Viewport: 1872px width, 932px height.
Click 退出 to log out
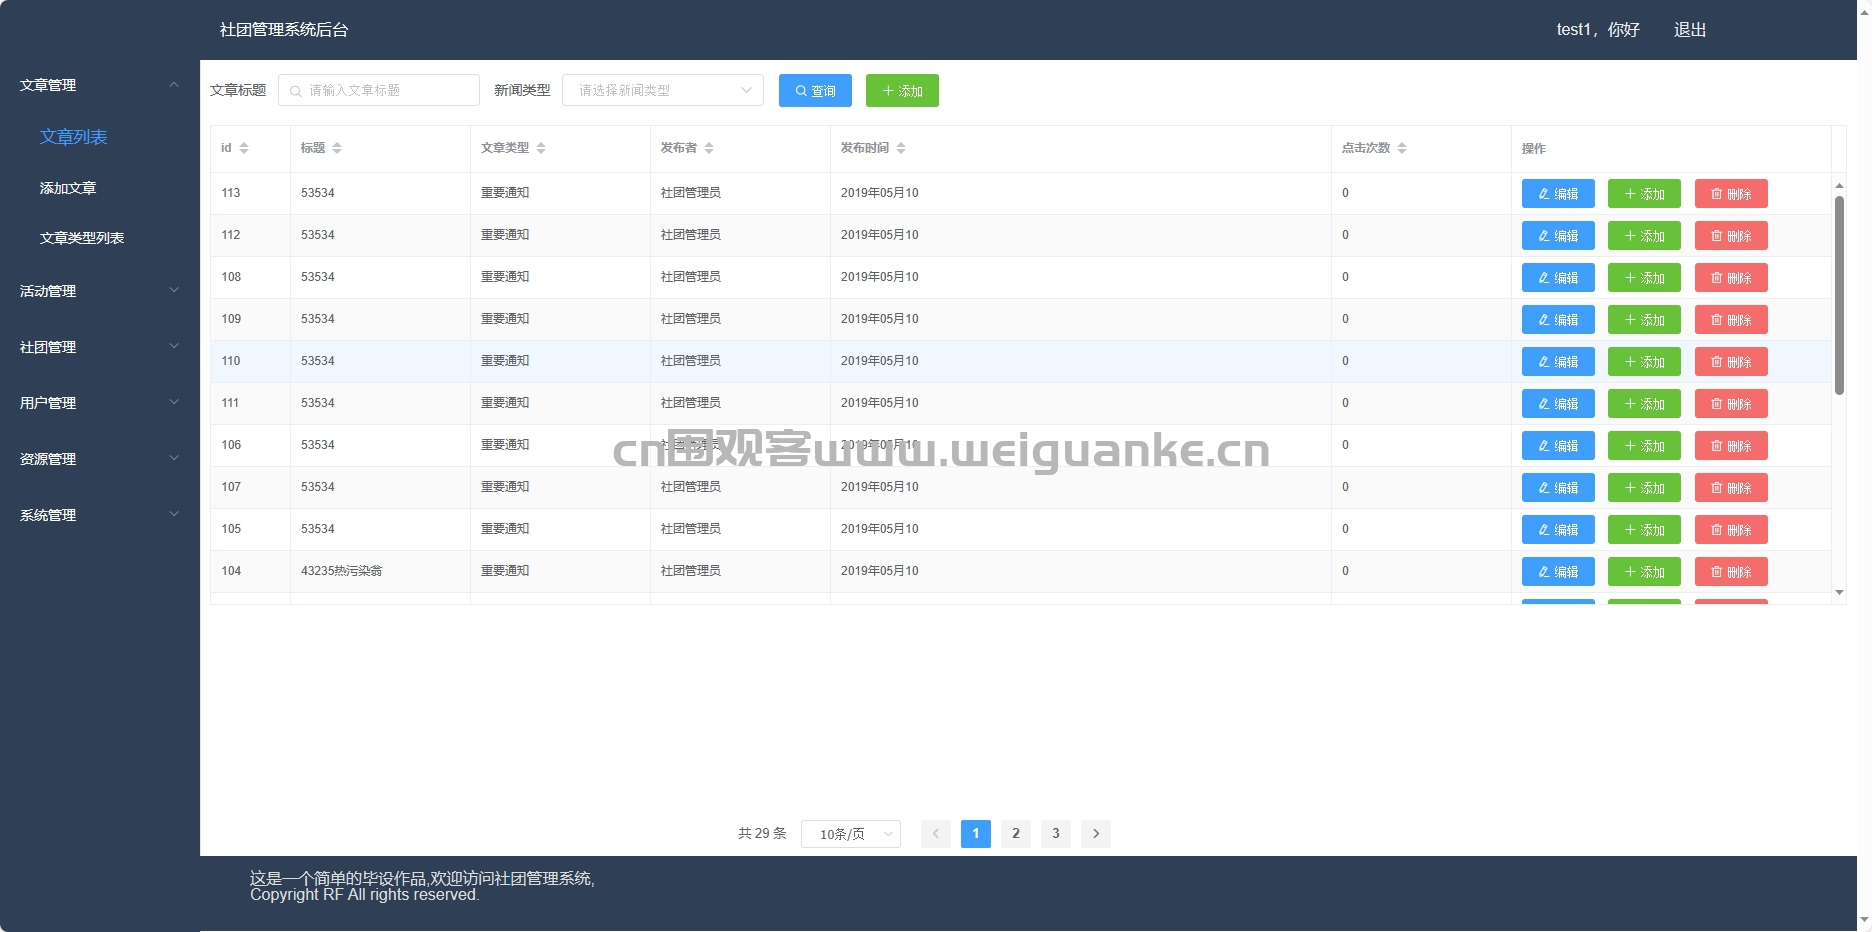[x=1690, y=30]
